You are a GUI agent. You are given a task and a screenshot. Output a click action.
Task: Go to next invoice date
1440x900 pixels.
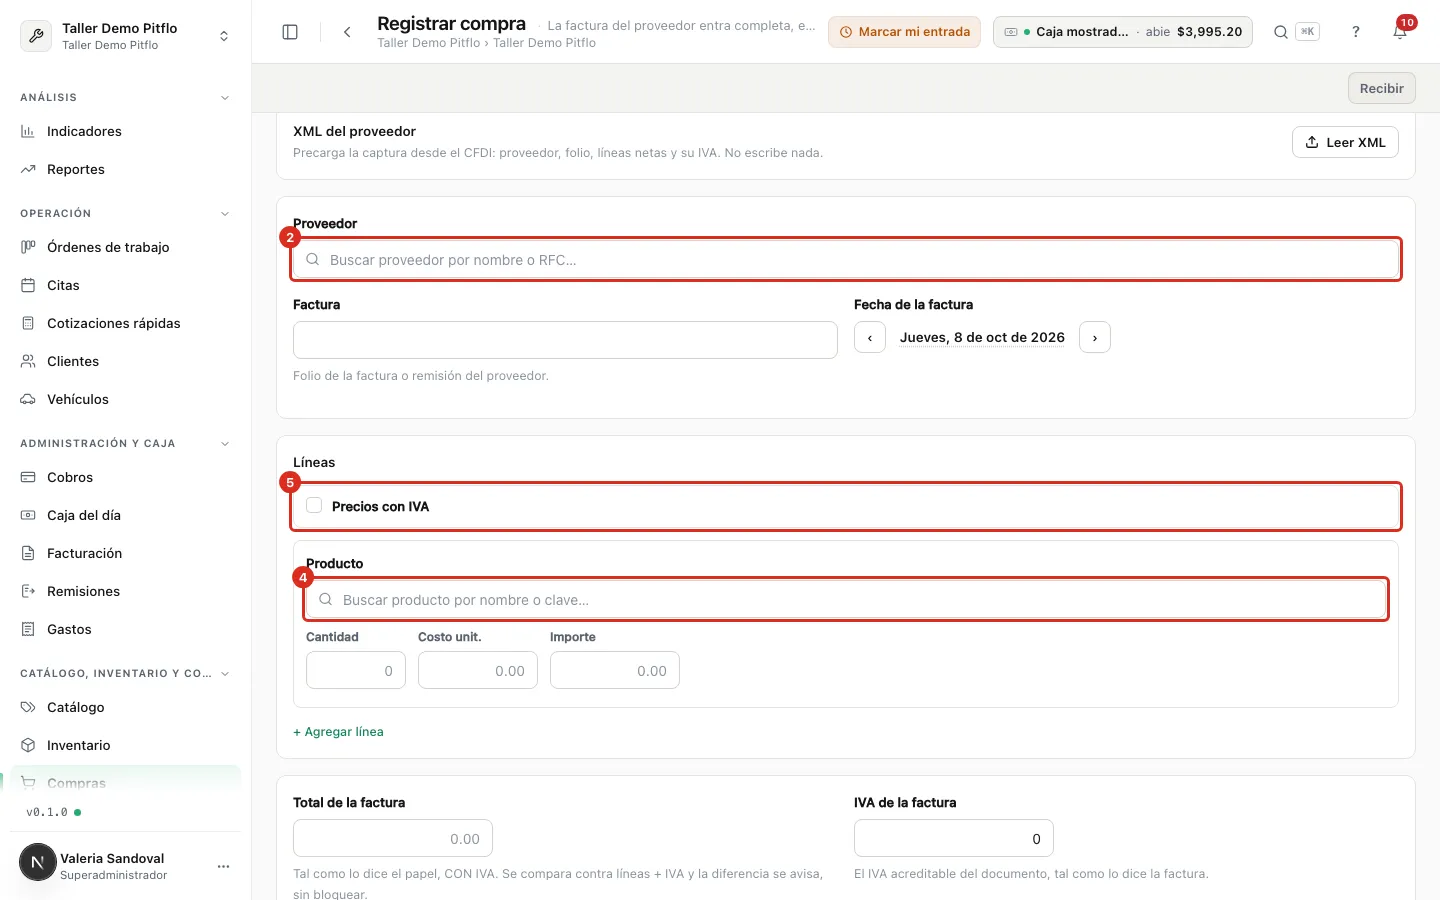(x=1095, y=338)
